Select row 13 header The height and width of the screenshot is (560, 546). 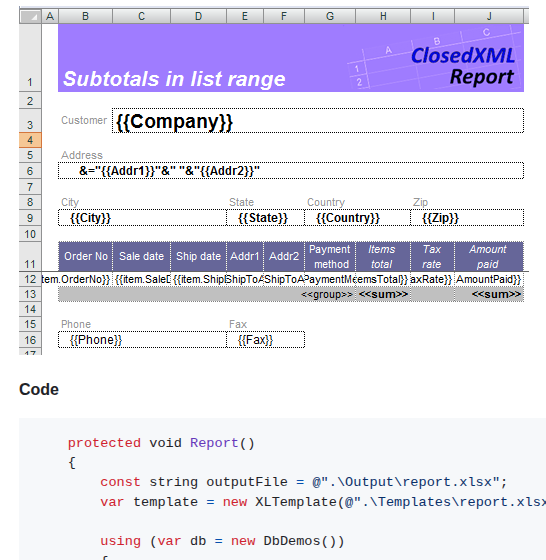(x=30, y=294)
